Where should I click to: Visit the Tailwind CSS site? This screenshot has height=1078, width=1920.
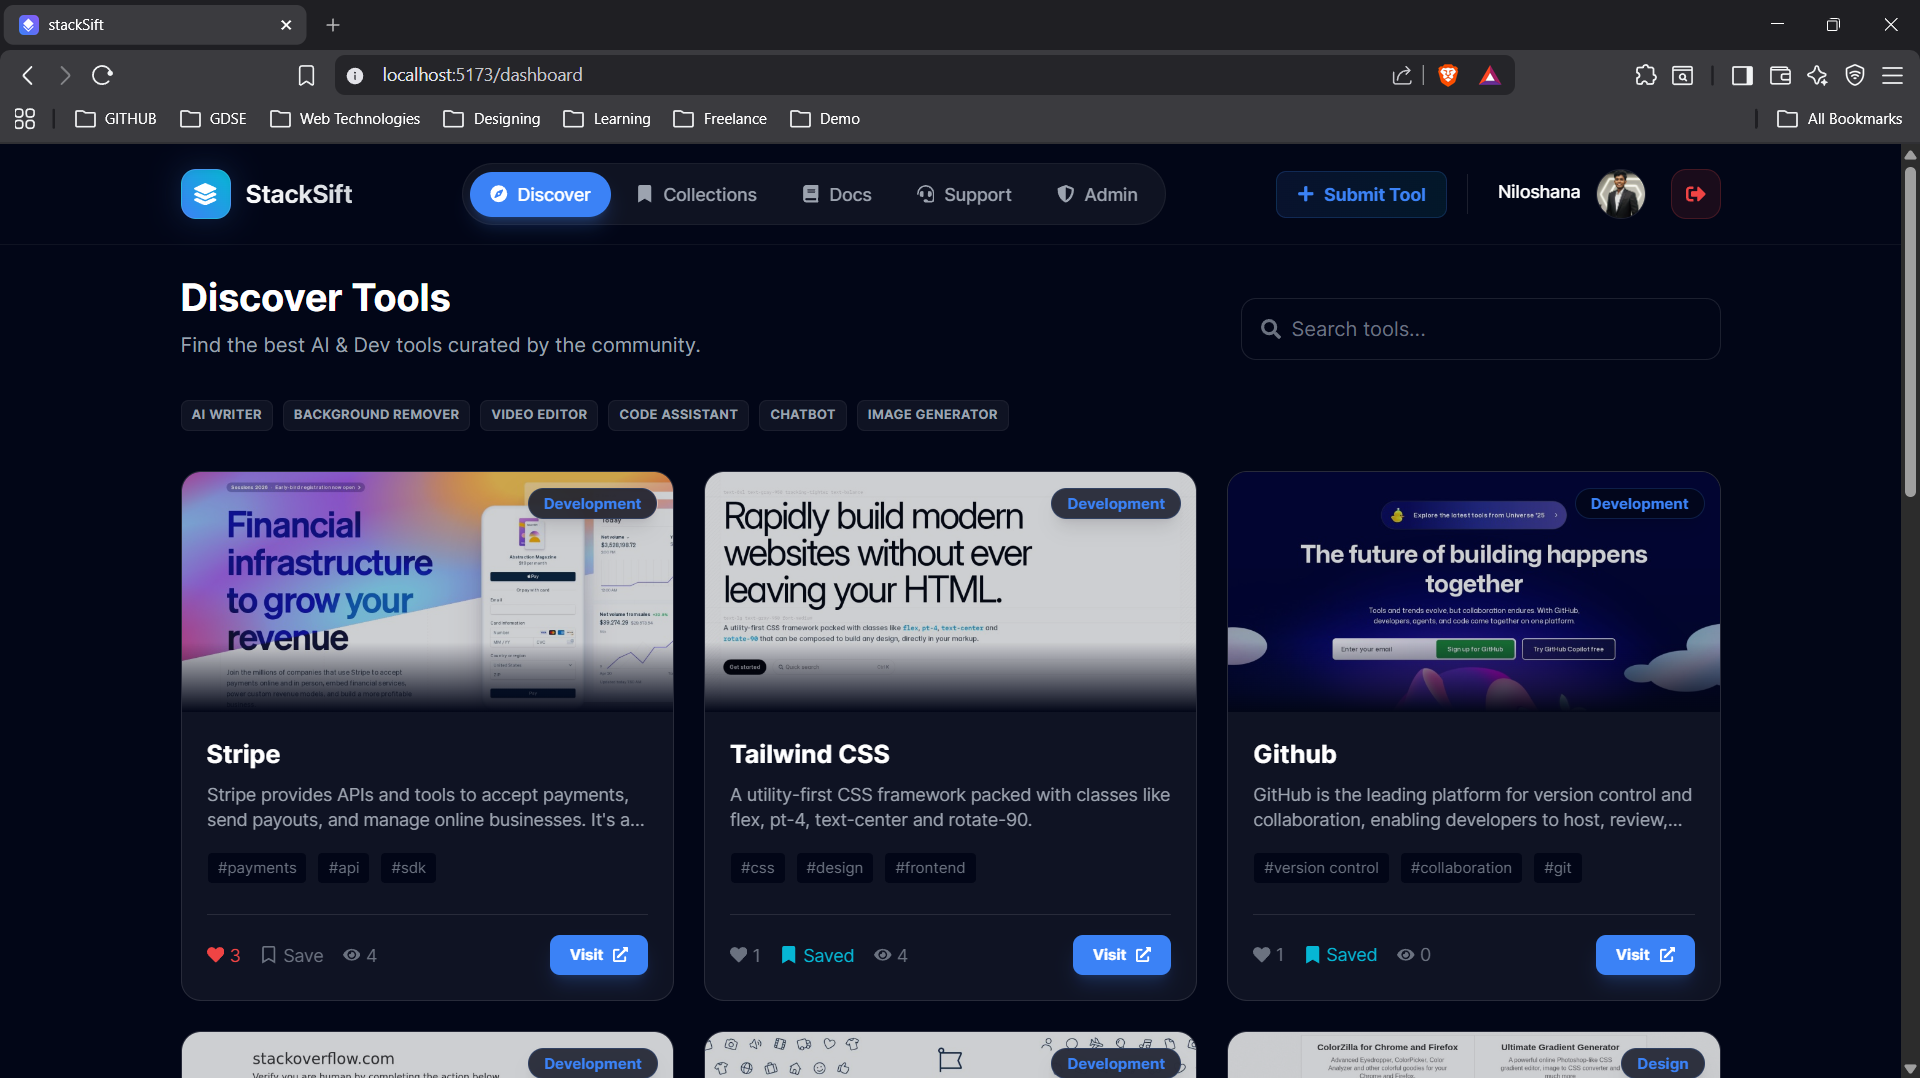point(1121,955)
